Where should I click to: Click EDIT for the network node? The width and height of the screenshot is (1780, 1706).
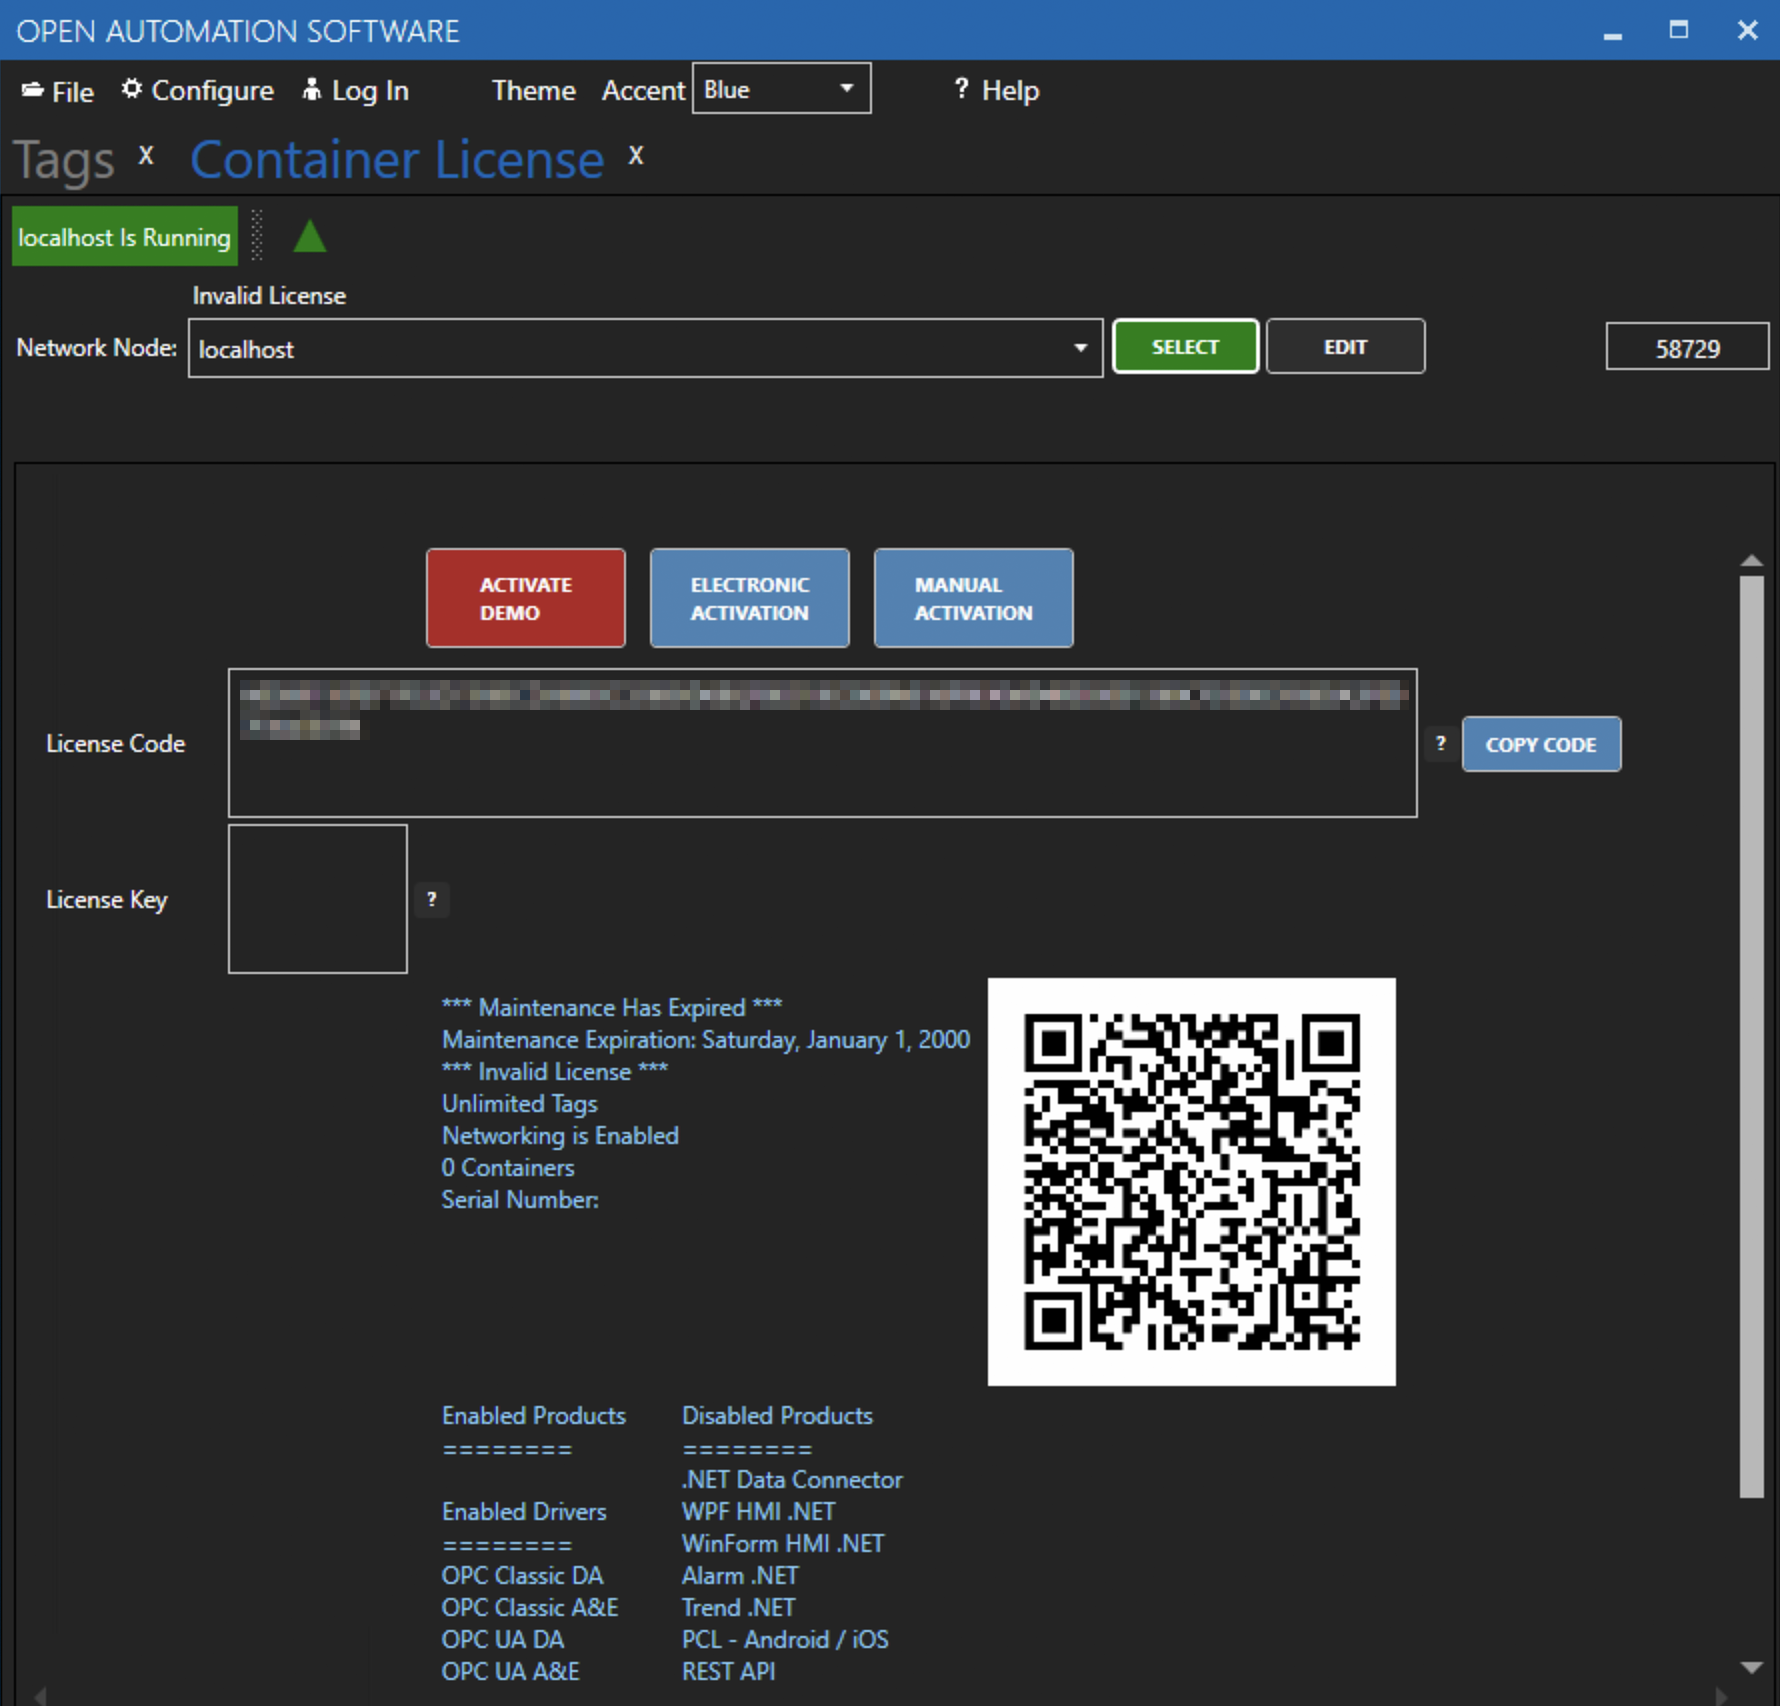click(1345, 346)
